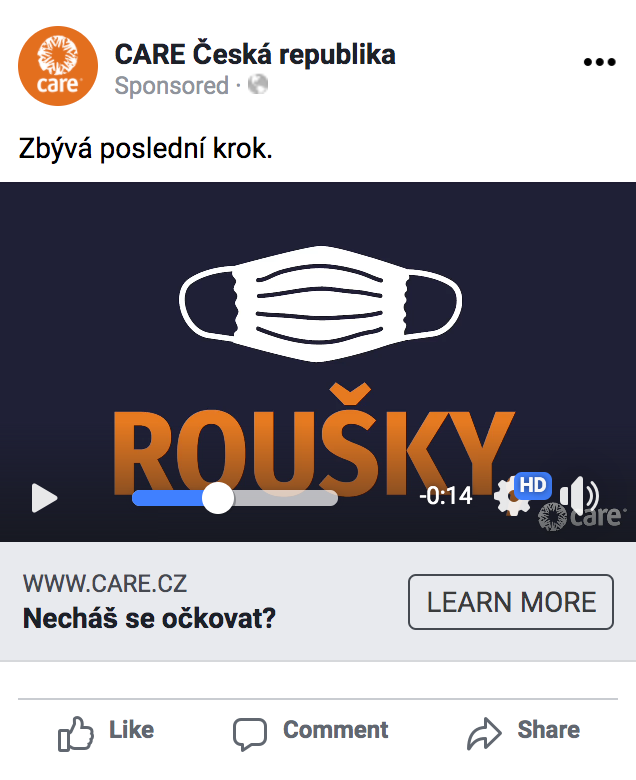Image resolution: width=636 pixels, height=780 pixels.
Task: Click the unplayed gray part of progress bar
Action: [x=286, y=498]
